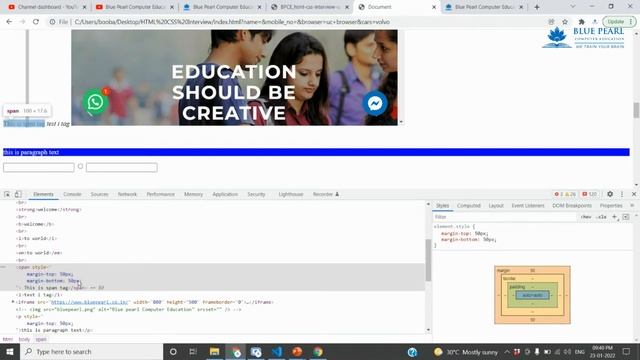Open the Windows Start menu
Screen dimensions: 640x360
(10, 351)
